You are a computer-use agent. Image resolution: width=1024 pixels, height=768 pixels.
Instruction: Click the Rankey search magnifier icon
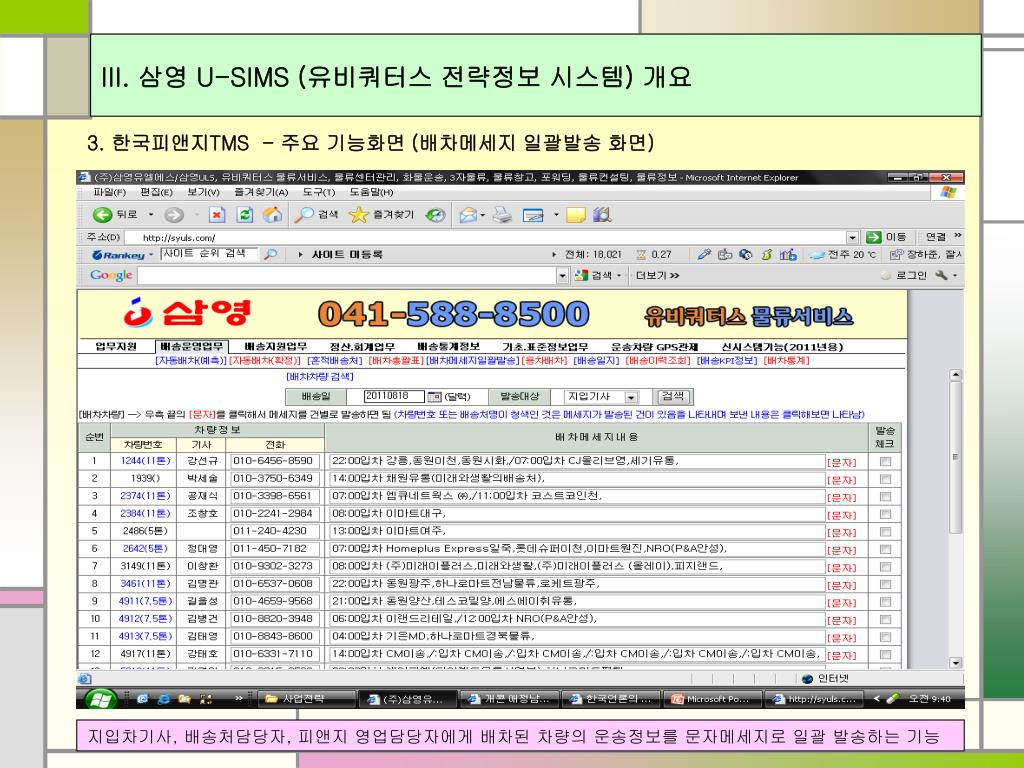click(x=270, y=255)
